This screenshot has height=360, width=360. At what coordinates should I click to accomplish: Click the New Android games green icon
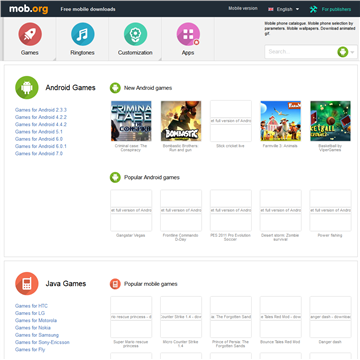click(x=115, y=88)
